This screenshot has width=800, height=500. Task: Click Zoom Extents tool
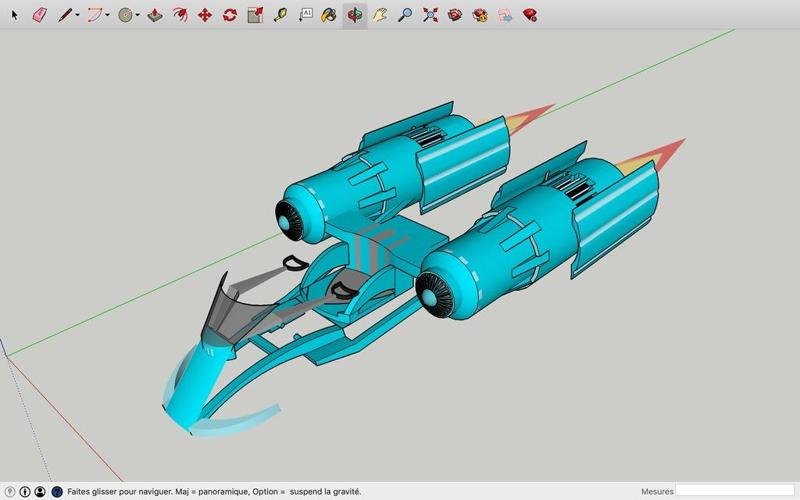click(x=430, y=15)
